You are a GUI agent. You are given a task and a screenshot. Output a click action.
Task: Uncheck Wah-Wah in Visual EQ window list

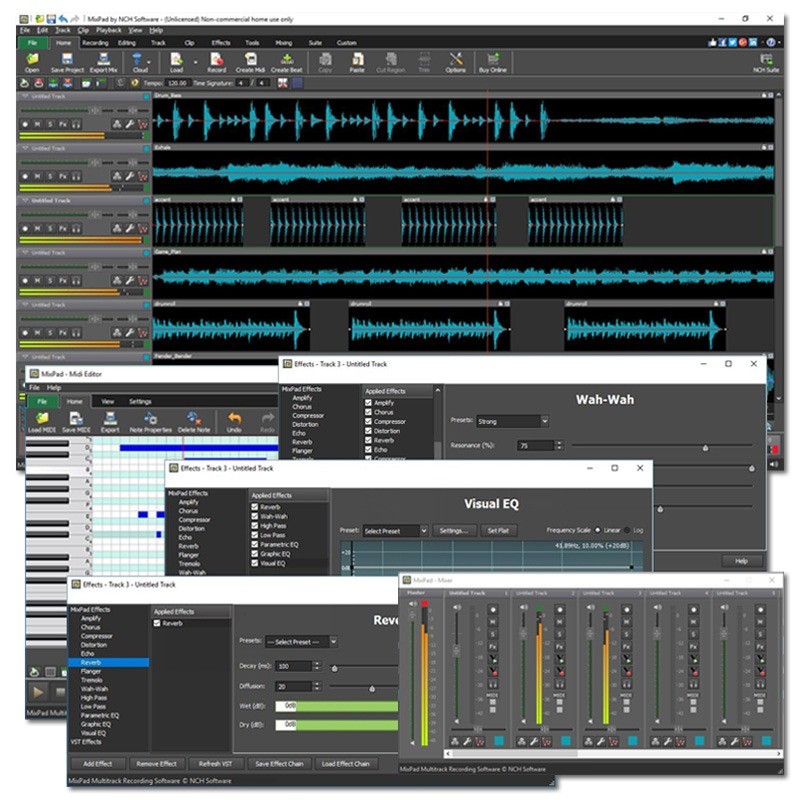(254, 516)
